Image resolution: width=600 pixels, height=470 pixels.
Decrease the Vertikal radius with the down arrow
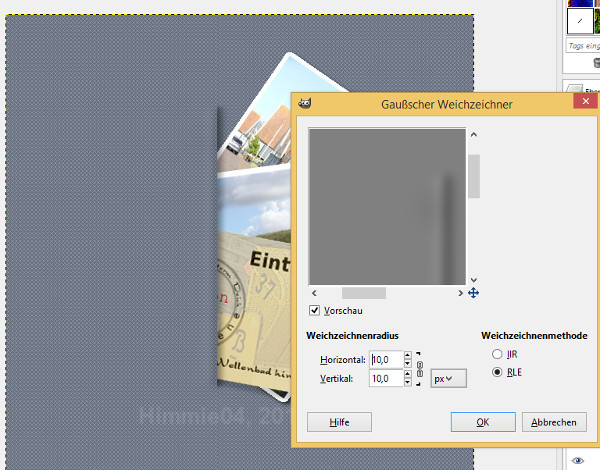(408, 382)
